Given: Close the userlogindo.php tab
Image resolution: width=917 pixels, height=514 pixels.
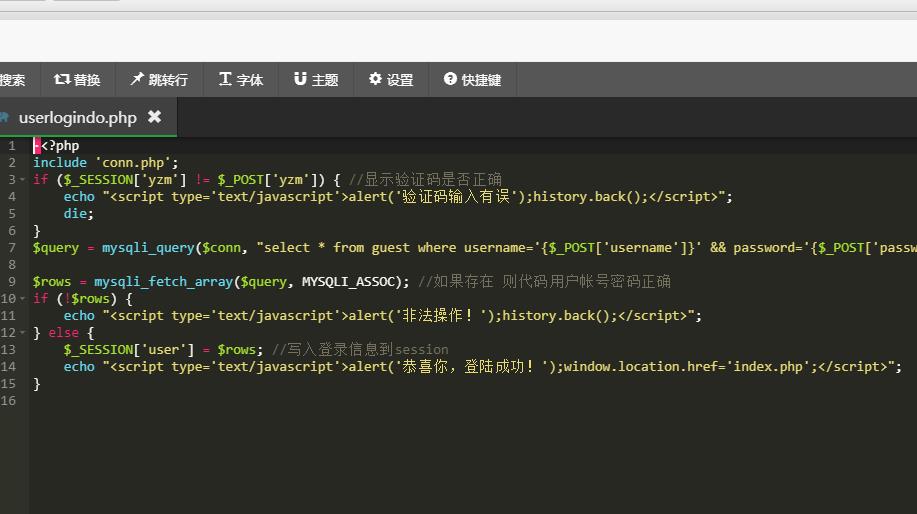Looking at the screenshot, I should click(x=154, y=117).
